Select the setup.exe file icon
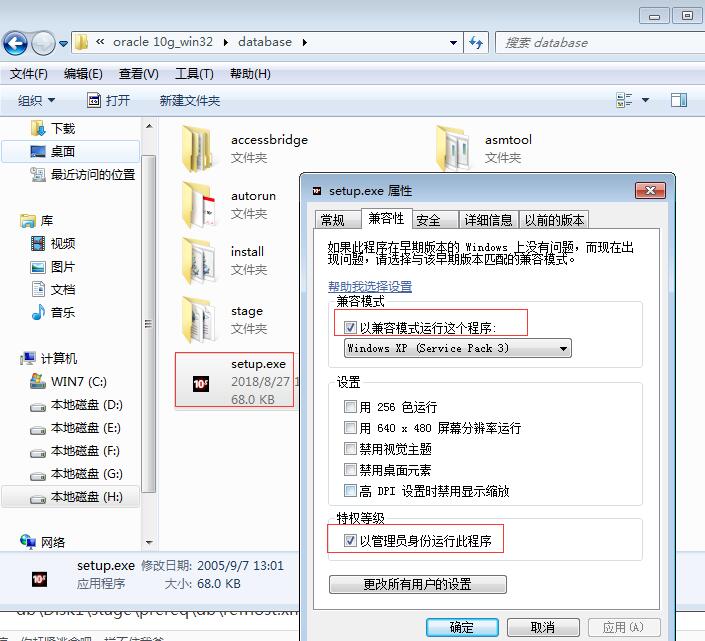This screenshot has height=641, width=705. coord(201,384)
